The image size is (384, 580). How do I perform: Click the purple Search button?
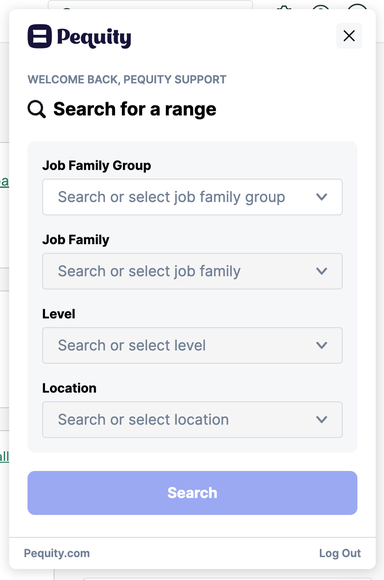click(x=192, y=493)
